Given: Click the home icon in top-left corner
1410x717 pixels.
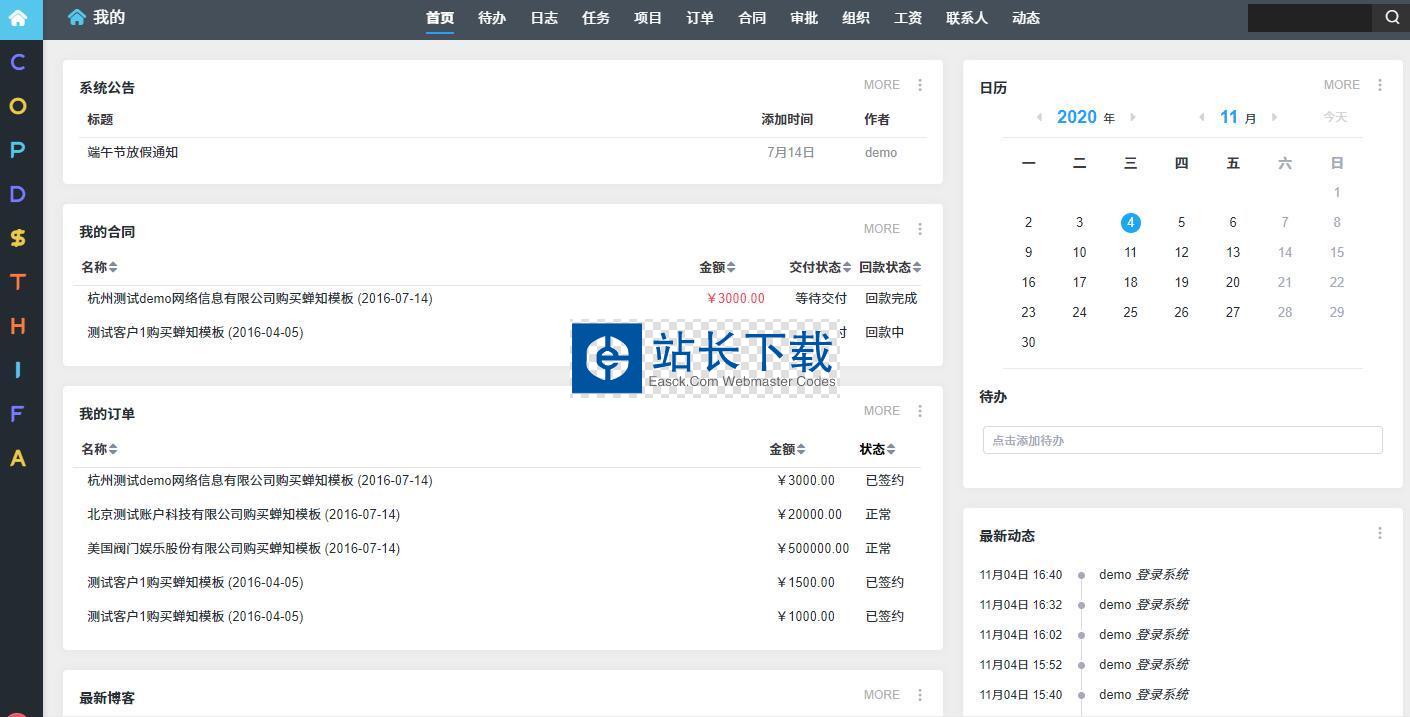Looking at the screenshot, I should [x=18, y=18].
